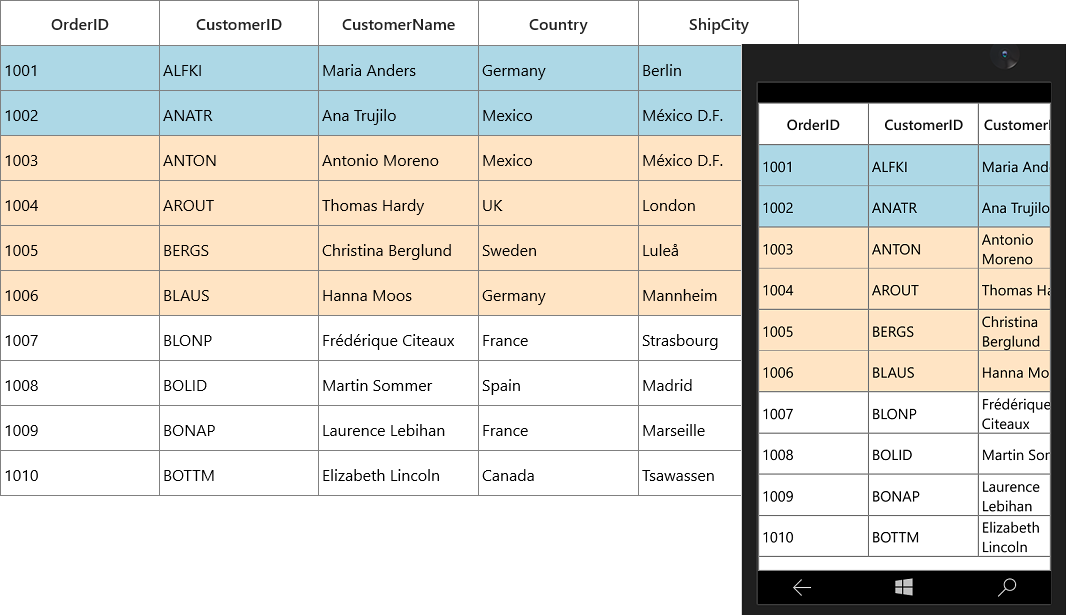Screen dimensions: 1067x615
Task: Tap Elizabeth Lincoln cell on phone grid
Action: click(x=1015, y=537)
